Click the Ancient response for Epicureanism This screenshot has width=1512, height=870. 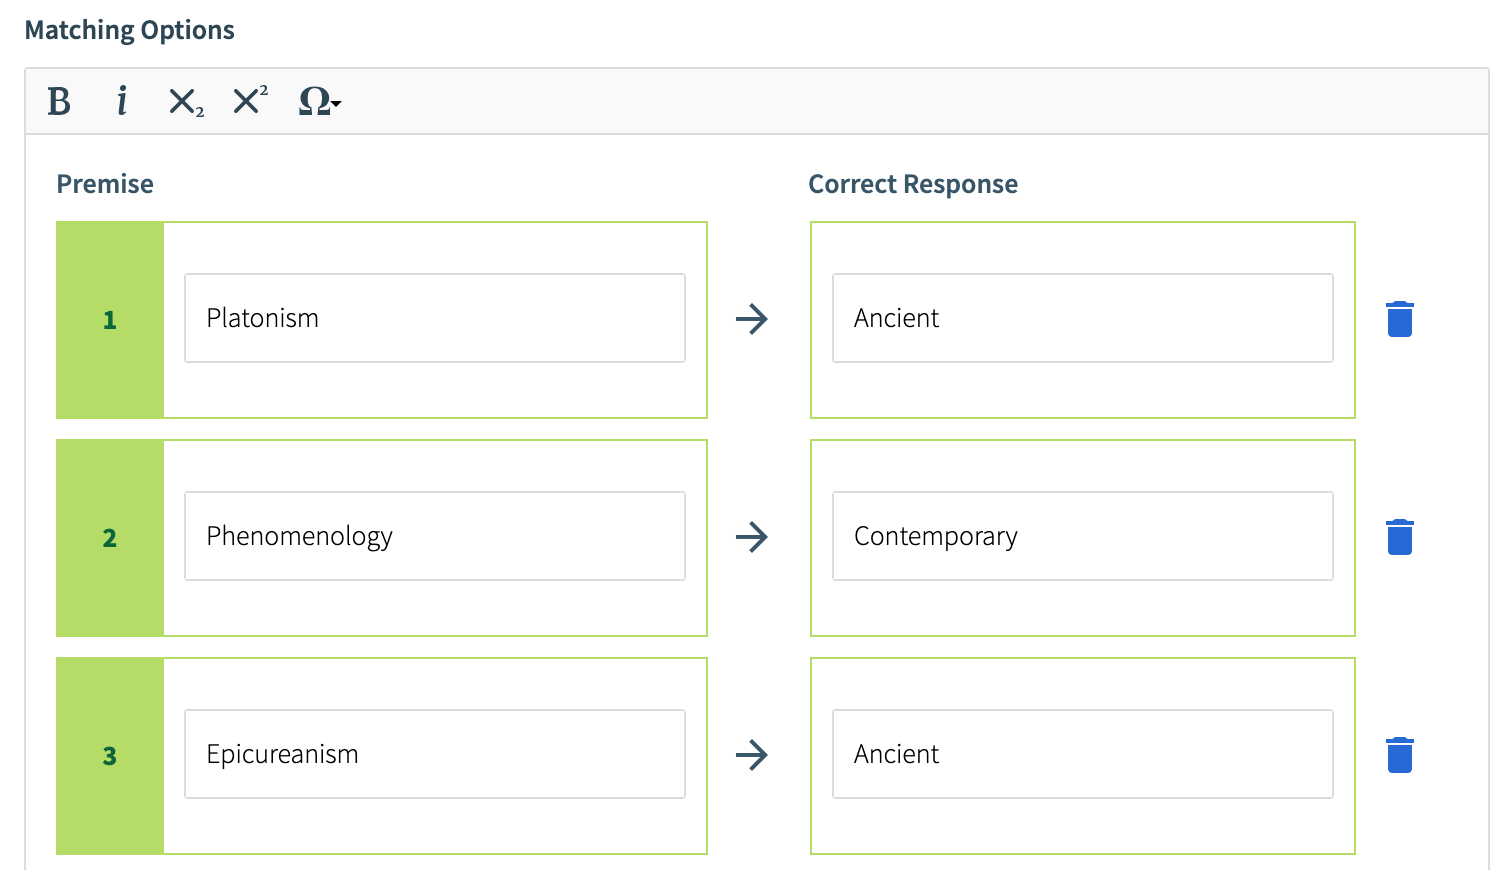coord(1082,754)
